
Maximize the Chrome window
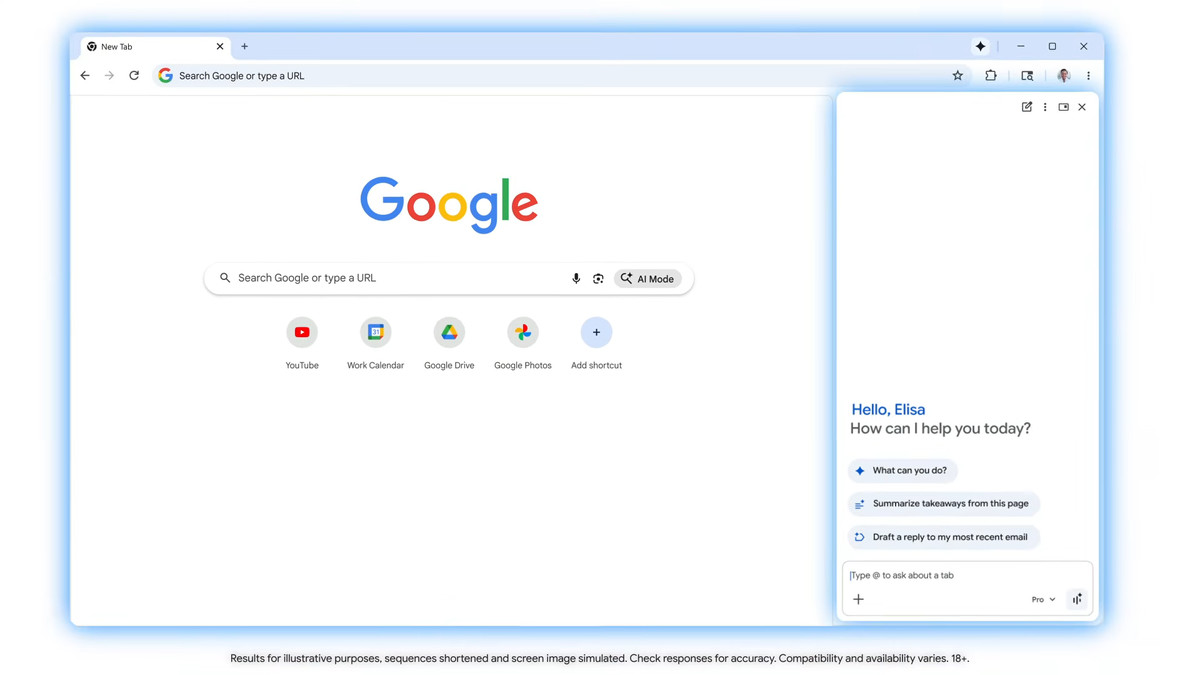[x=1052, y=46]
